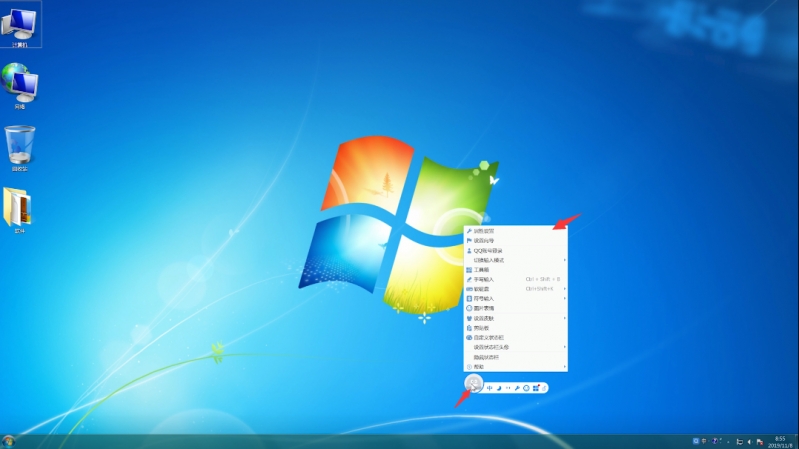Viewport: 799px width, 449px height.
Task: Expand the 帮助 submenu
Action: click(516, 367)
